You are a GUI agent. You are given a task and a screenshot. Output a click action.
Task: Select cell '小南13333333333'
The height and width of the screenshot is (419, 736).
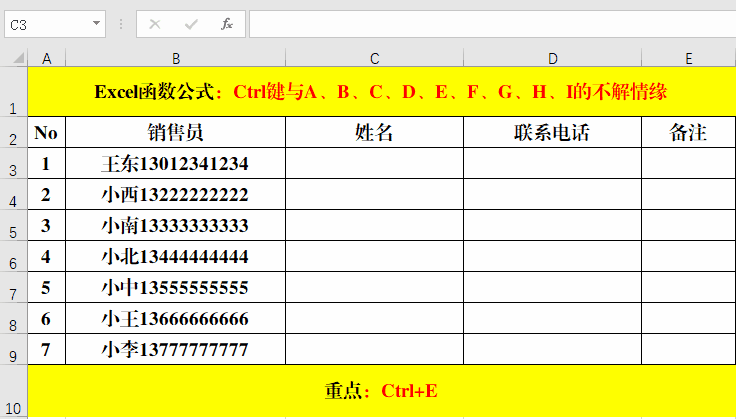click(x=176, y=225)
